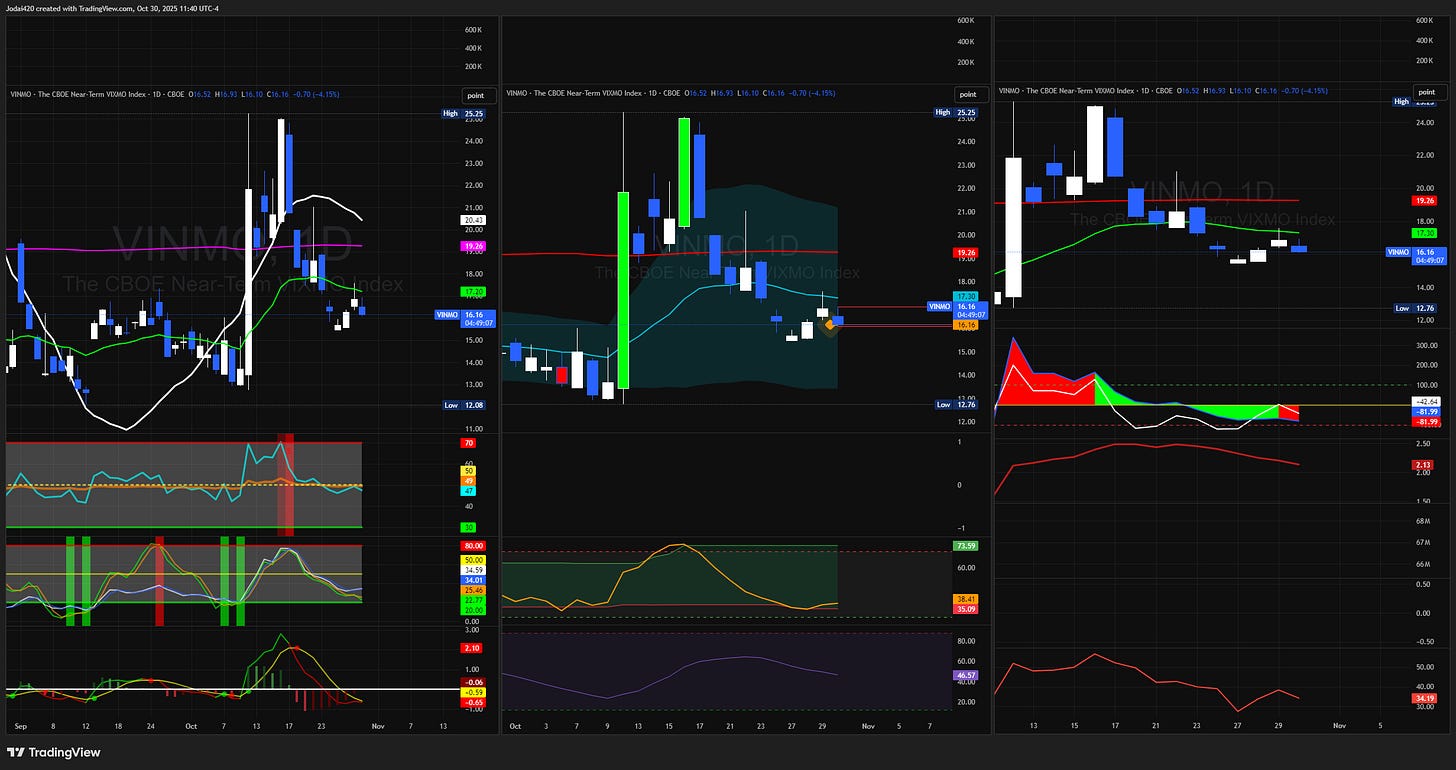The image size is (1456, 770).
Task: Select the green 30 oversold level label
Action: pyautogui.click(x=468, y=526)
